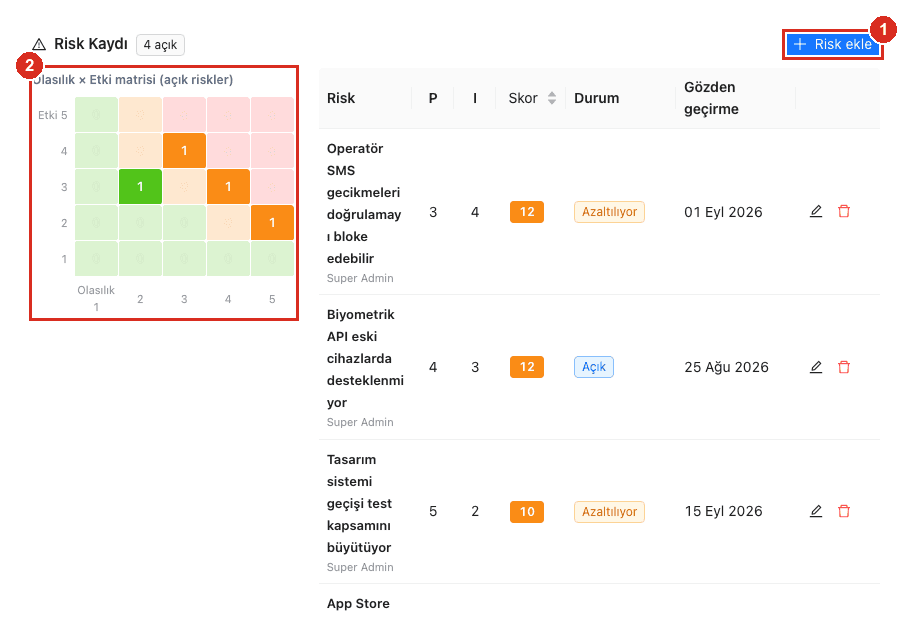Click the Durum column header
This screenshot has width=912, height=632.
click(597, 98)
